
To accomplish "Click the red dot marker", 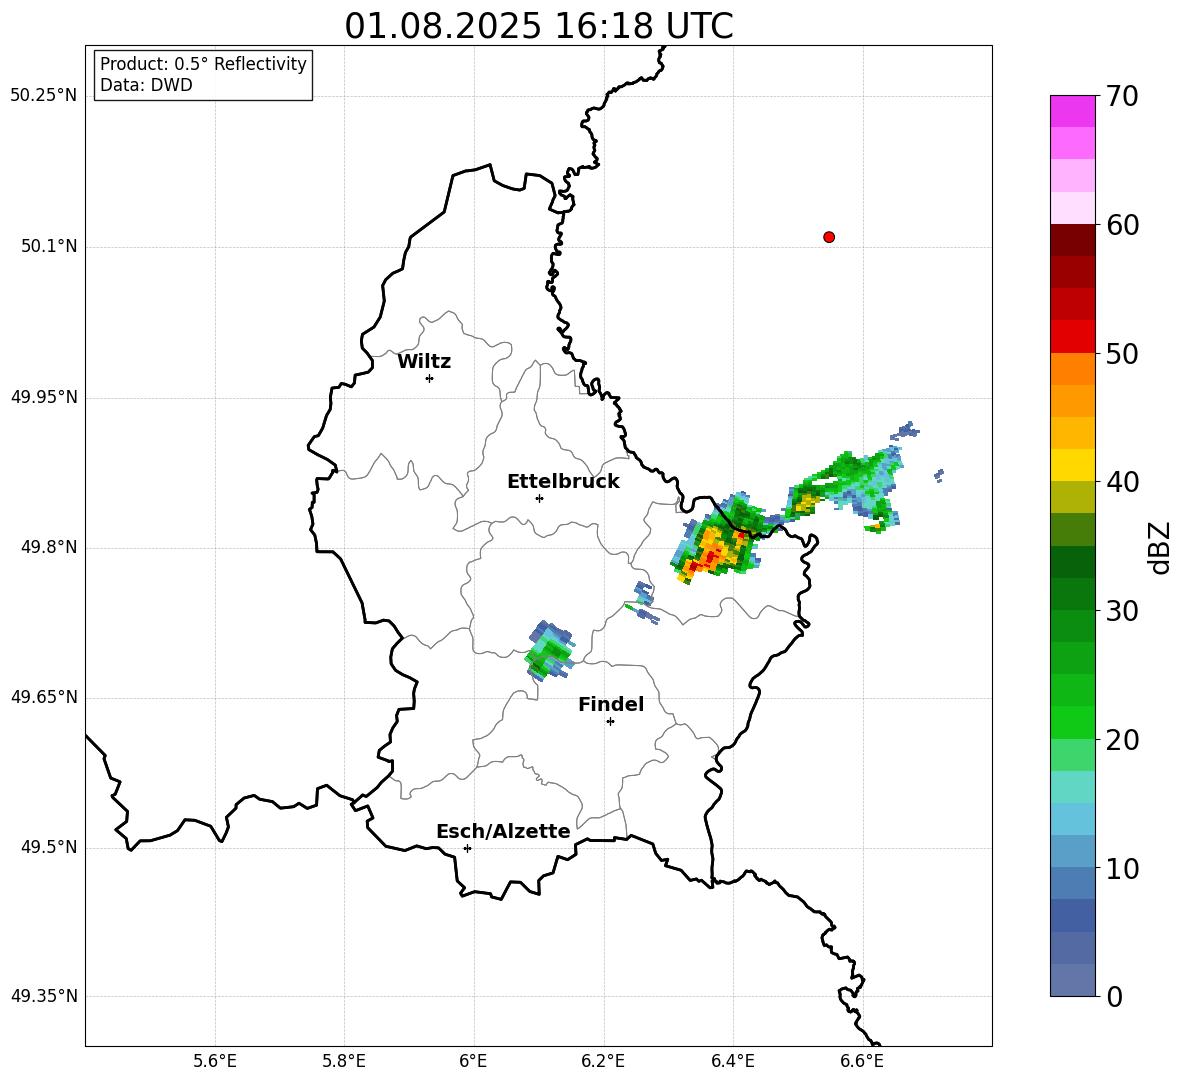I will point(828,237).
